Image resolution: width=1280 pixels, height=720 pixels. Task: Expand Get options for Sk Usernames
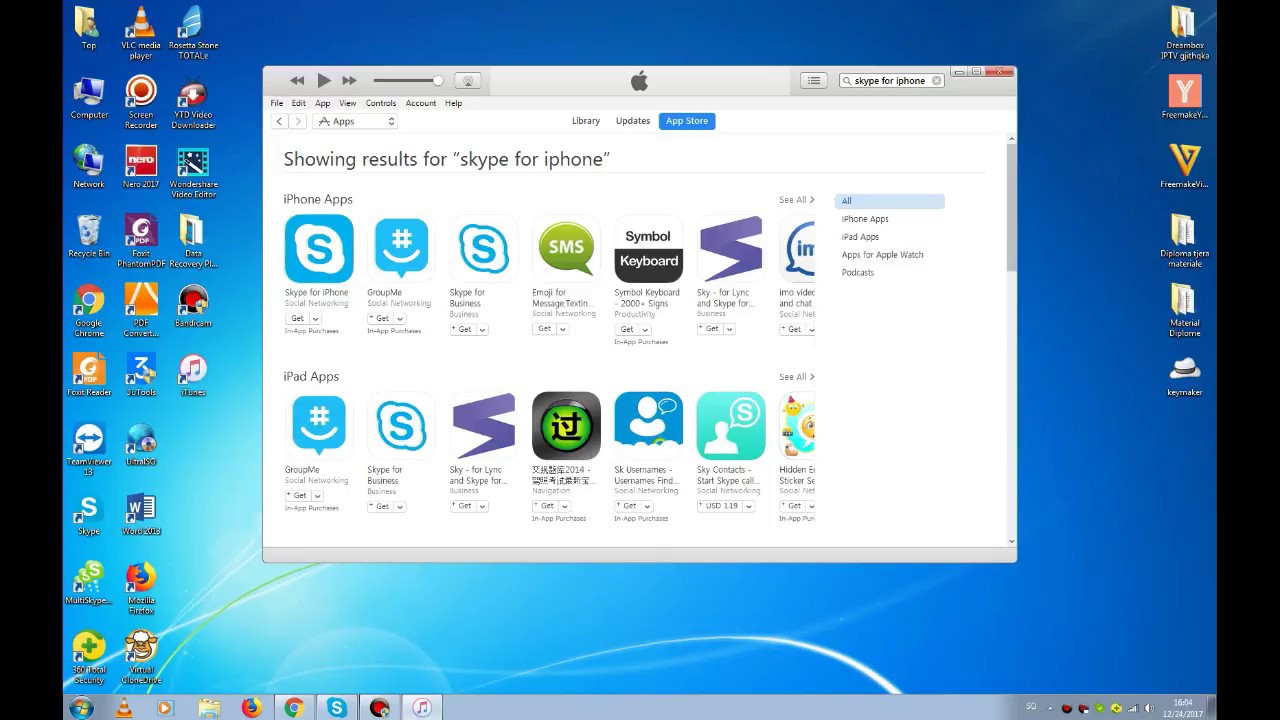[x=645, y=506]
